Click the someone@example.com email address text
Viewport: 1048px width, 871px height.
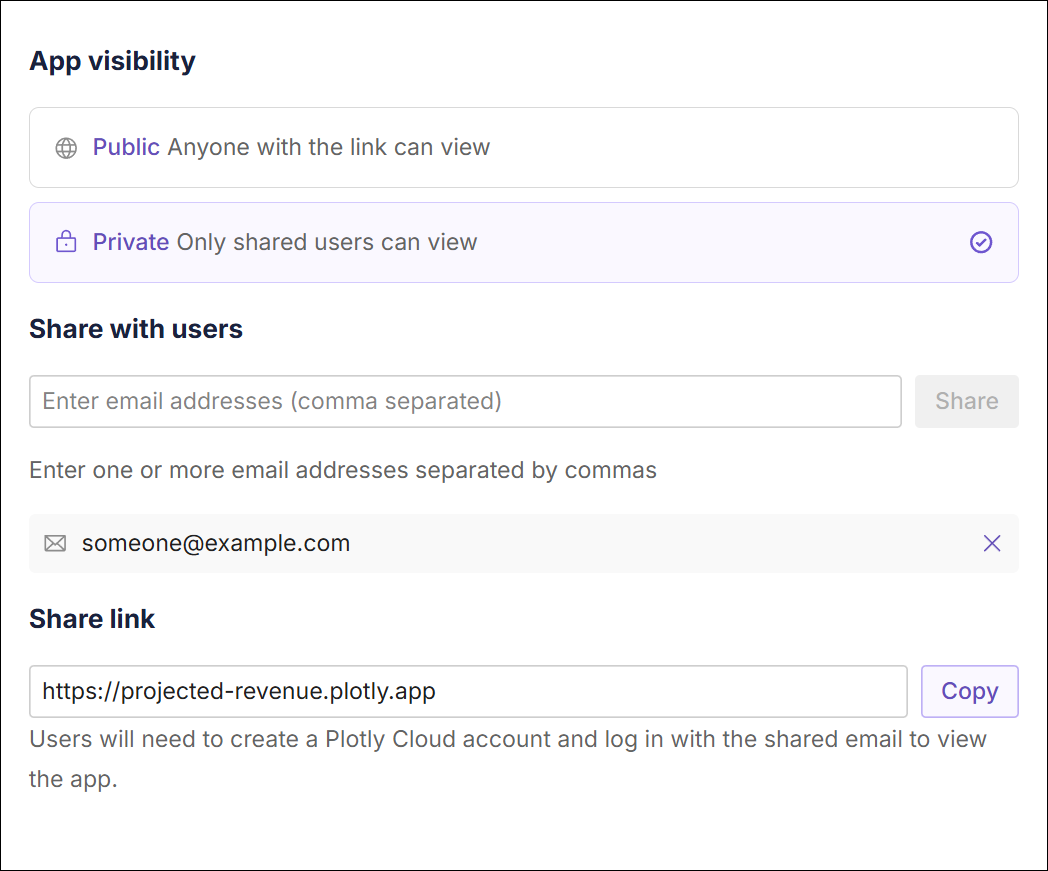(216, 544)
